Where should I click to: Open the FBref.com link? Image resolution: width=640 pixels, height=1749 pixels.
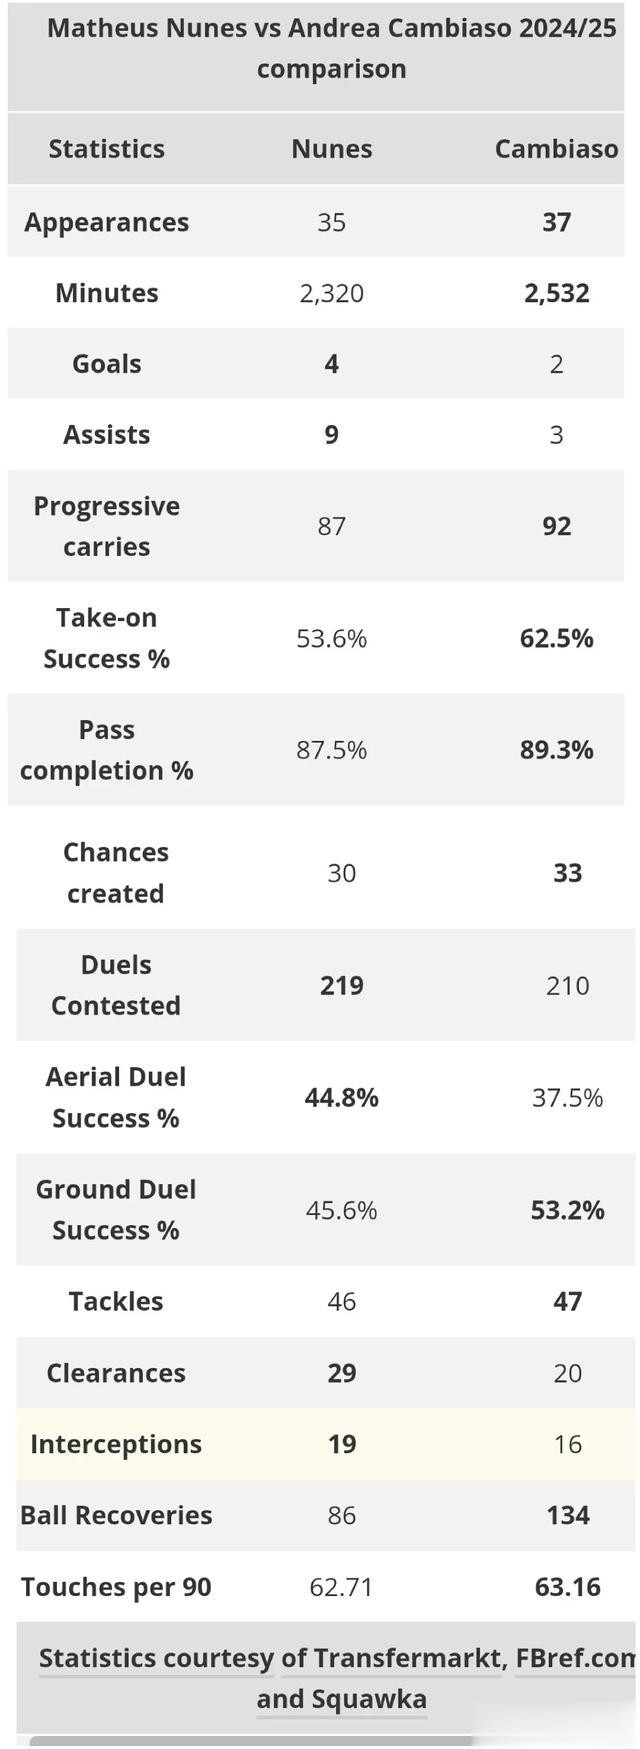click(577, 1658)
